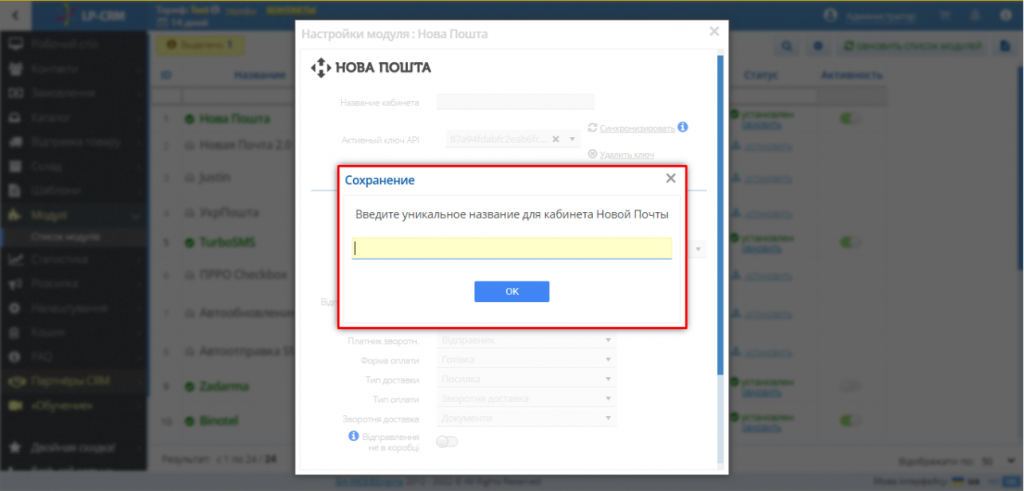Toggle activity switch for TurboSMS row
This screenshot has width=1024, height=491.
[850, 242]
